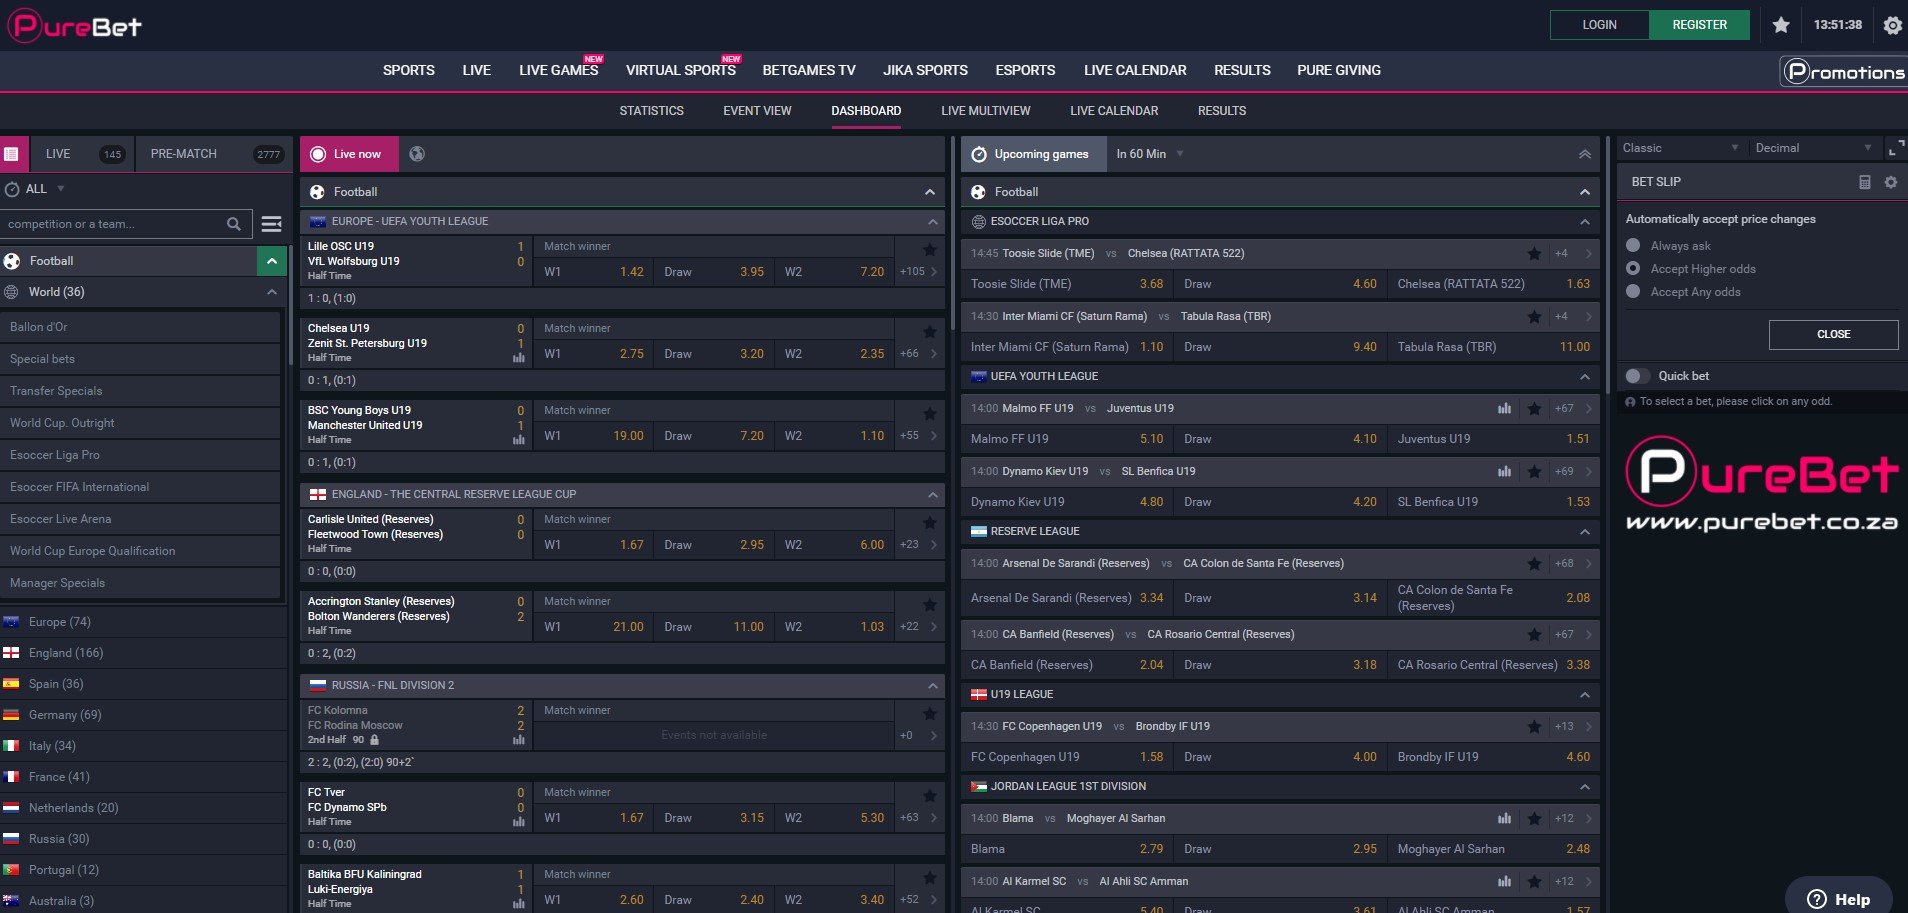Open the LIVE GAMES menu
This screenshot has width=1908, height=913.
(x=558, y=70)
